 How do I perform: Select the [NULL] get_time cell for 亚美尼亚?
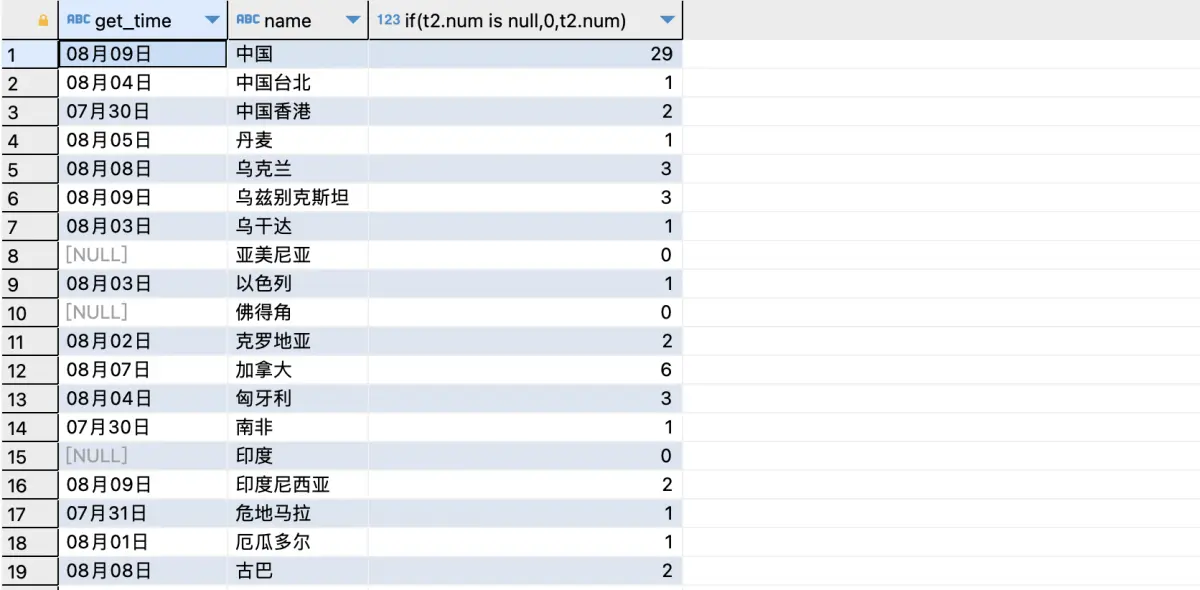pyautogui.click(x=143, y=255)
